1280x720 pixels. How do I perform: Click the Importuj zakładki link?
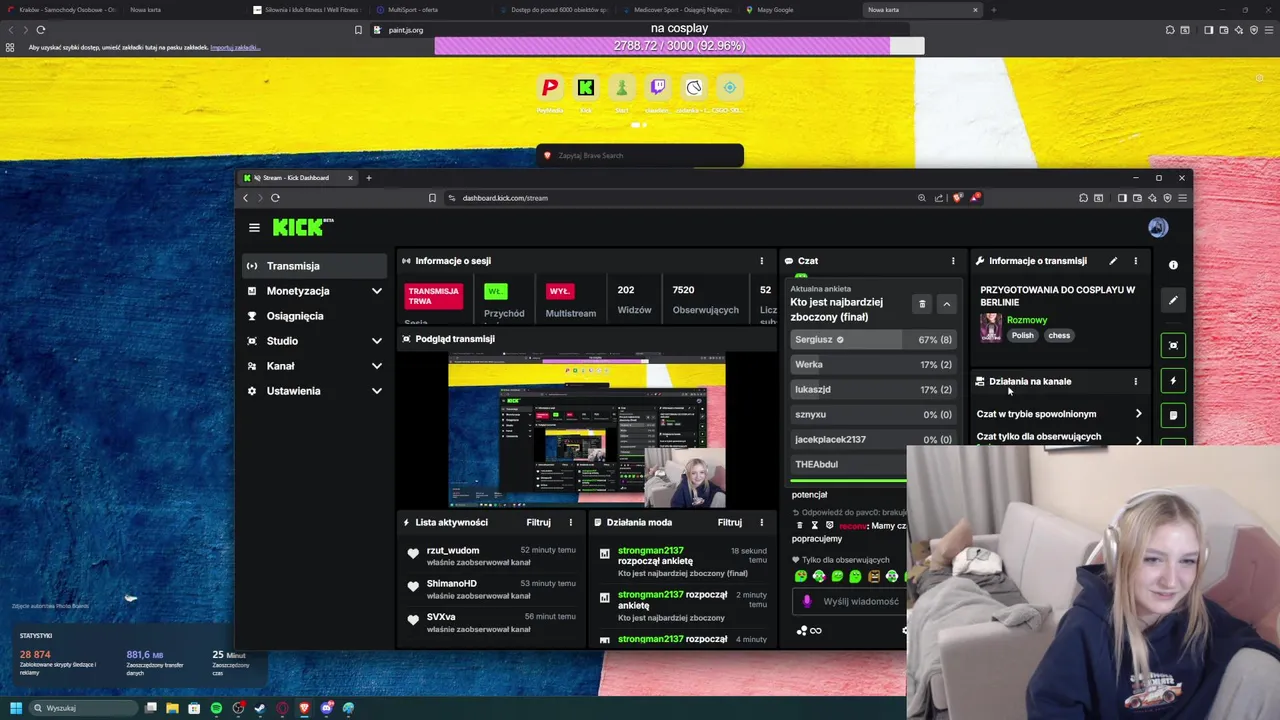(235, 47)
